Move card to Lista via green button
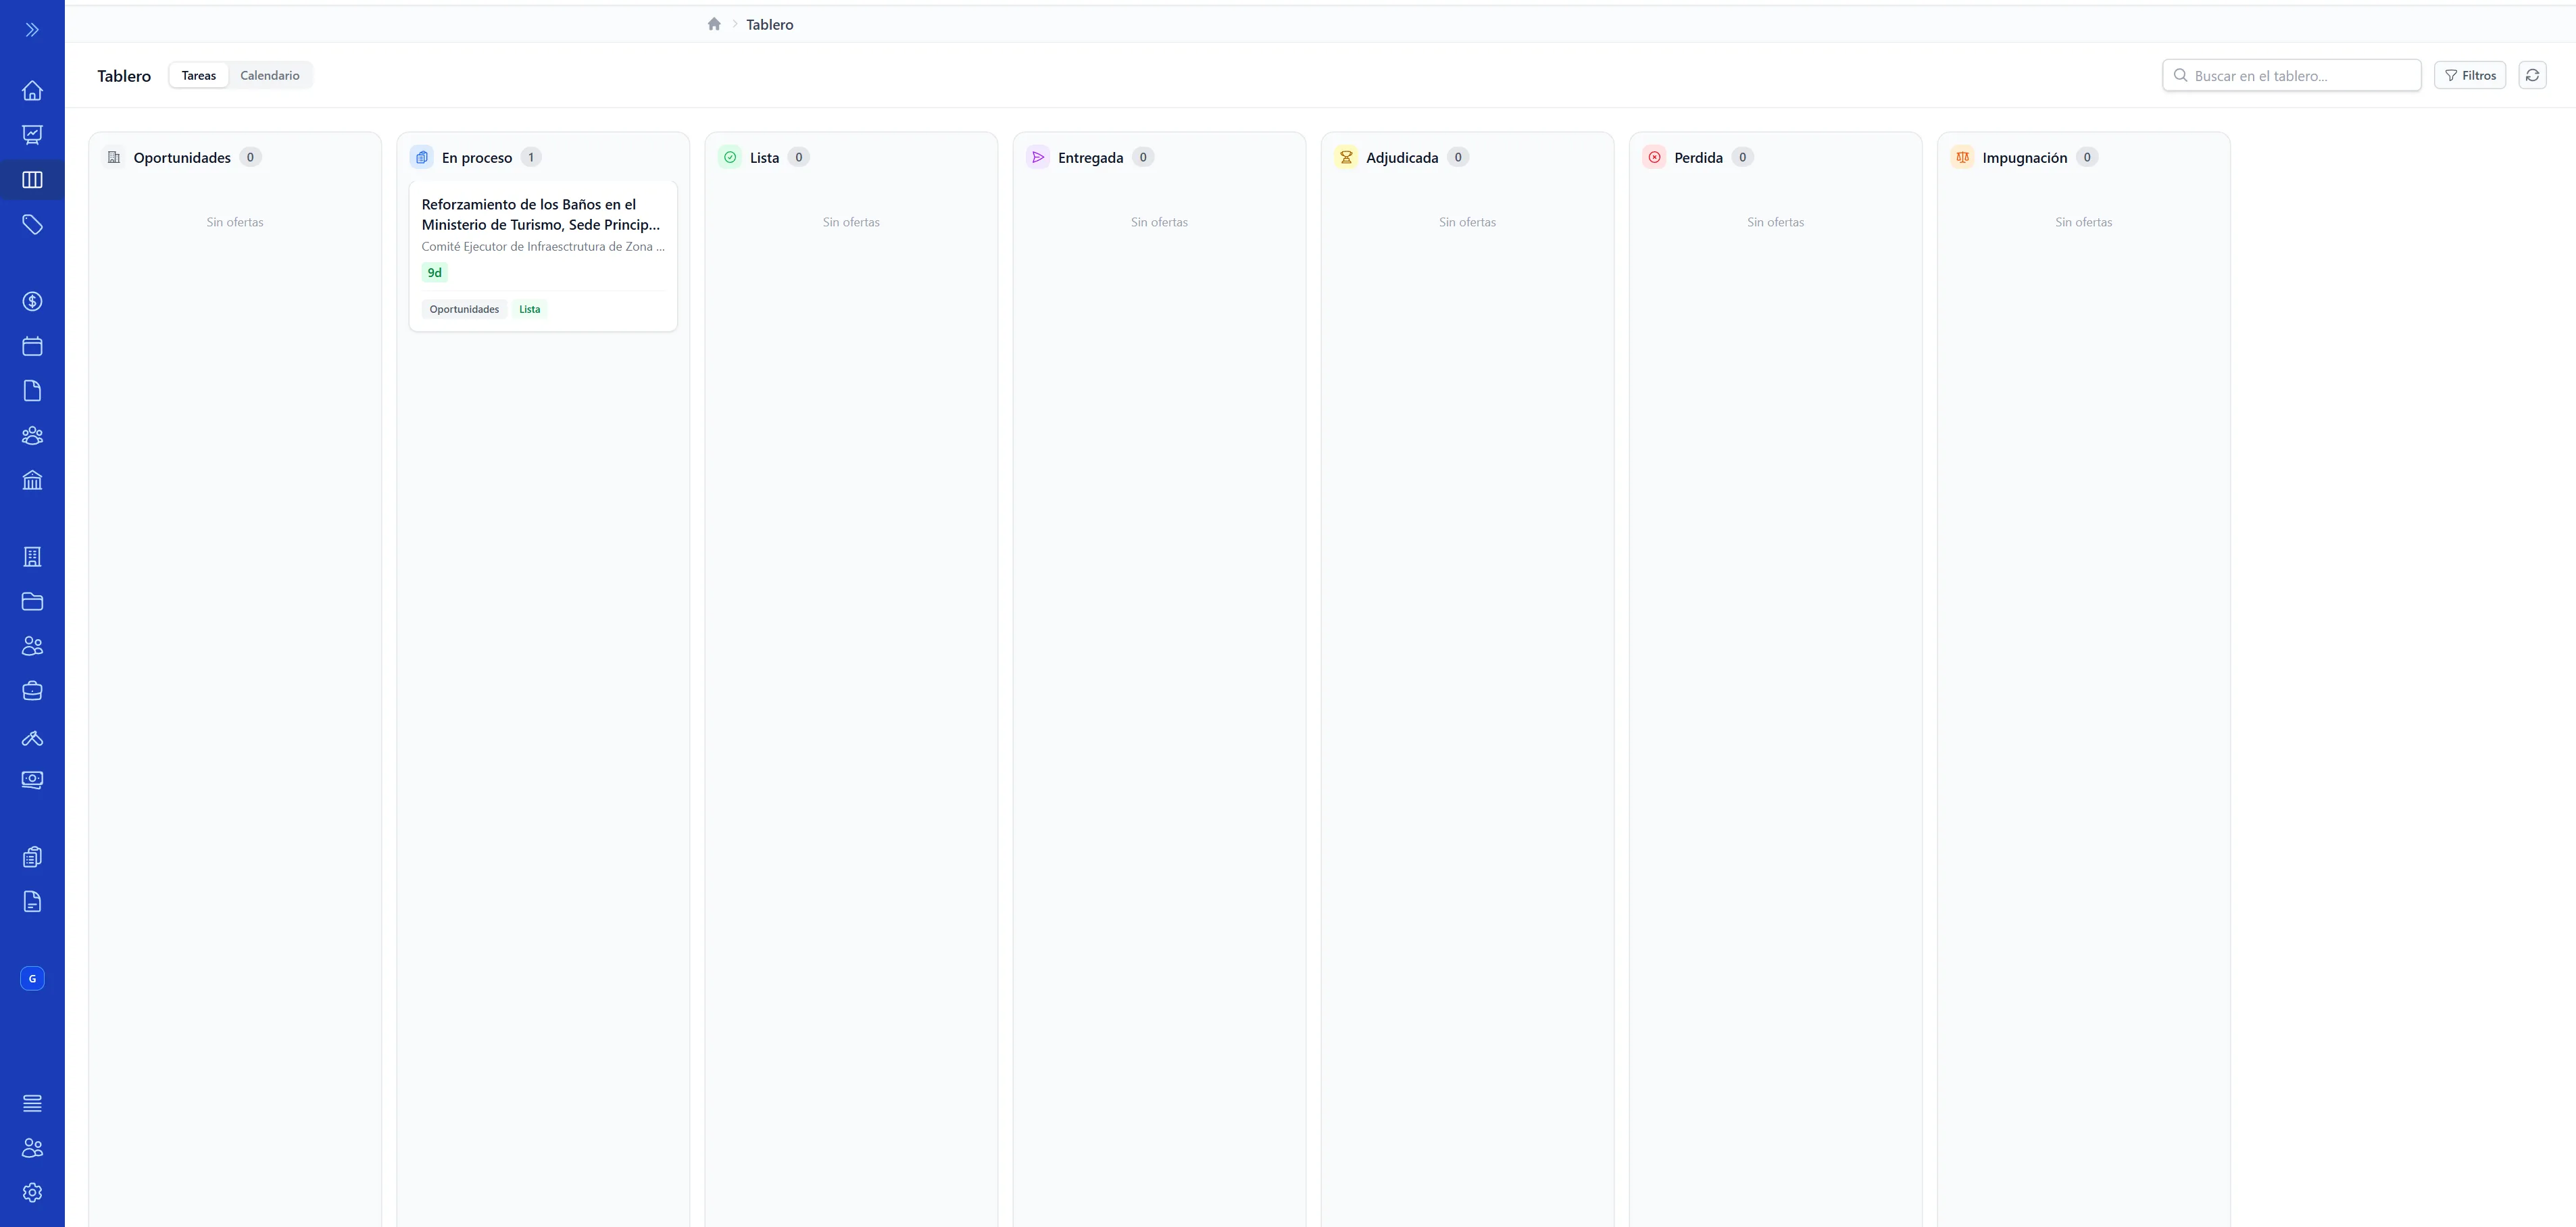The width and height of the screenshot is (2576, 1227). point(530,309)
